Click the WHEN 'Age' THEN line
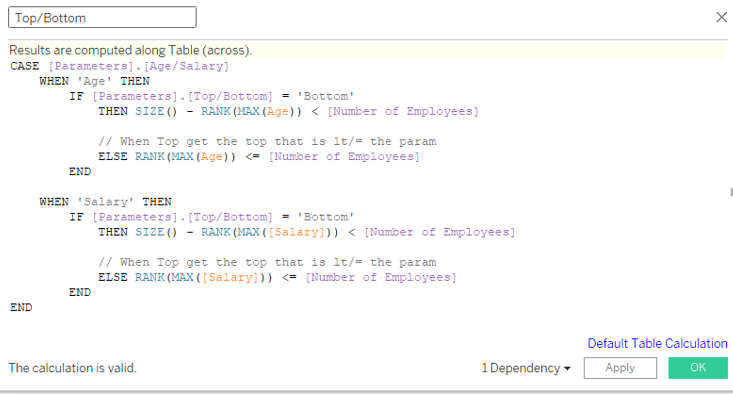 click(x=94, y=81)
